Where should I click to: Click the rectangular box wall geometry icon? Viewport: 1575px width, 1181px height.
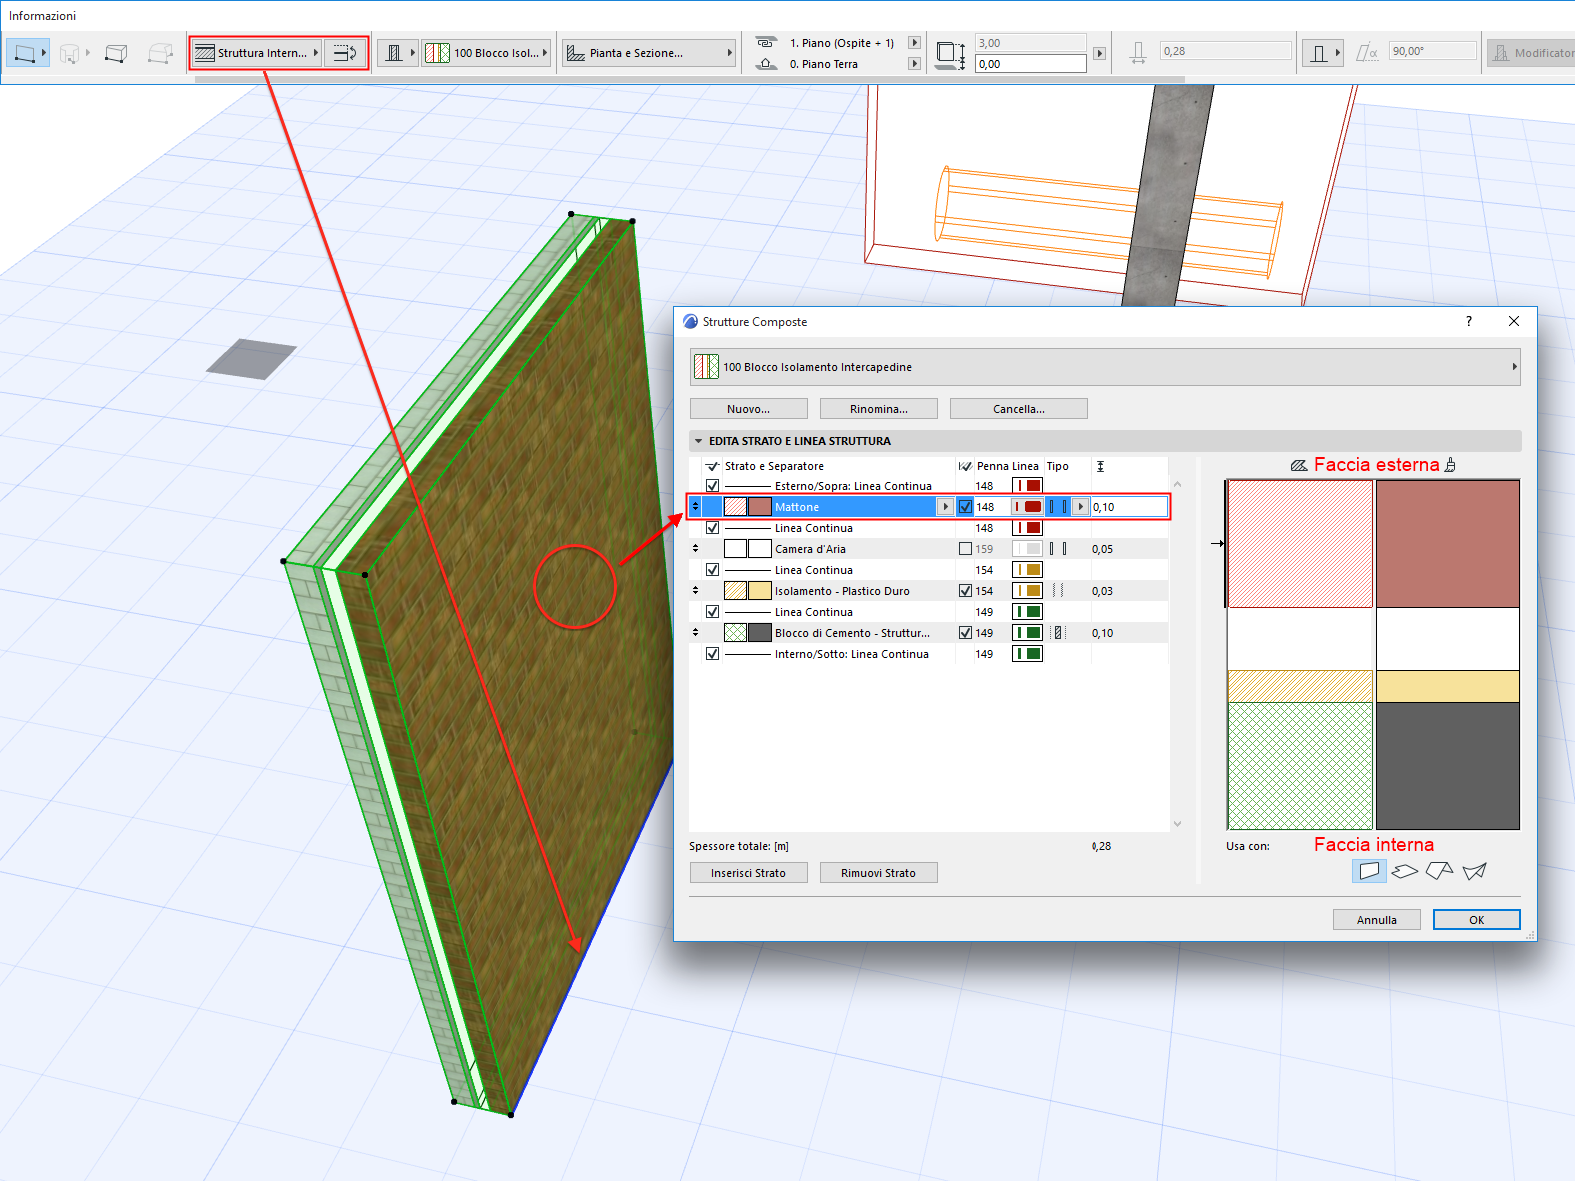click(x=116, y=53)
